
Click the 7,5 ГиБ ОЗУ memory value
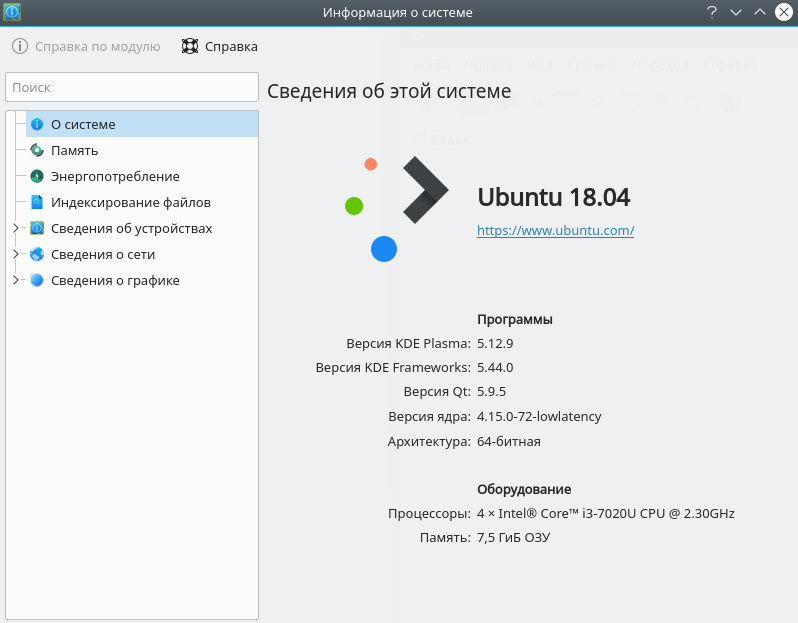click(513, 537)
